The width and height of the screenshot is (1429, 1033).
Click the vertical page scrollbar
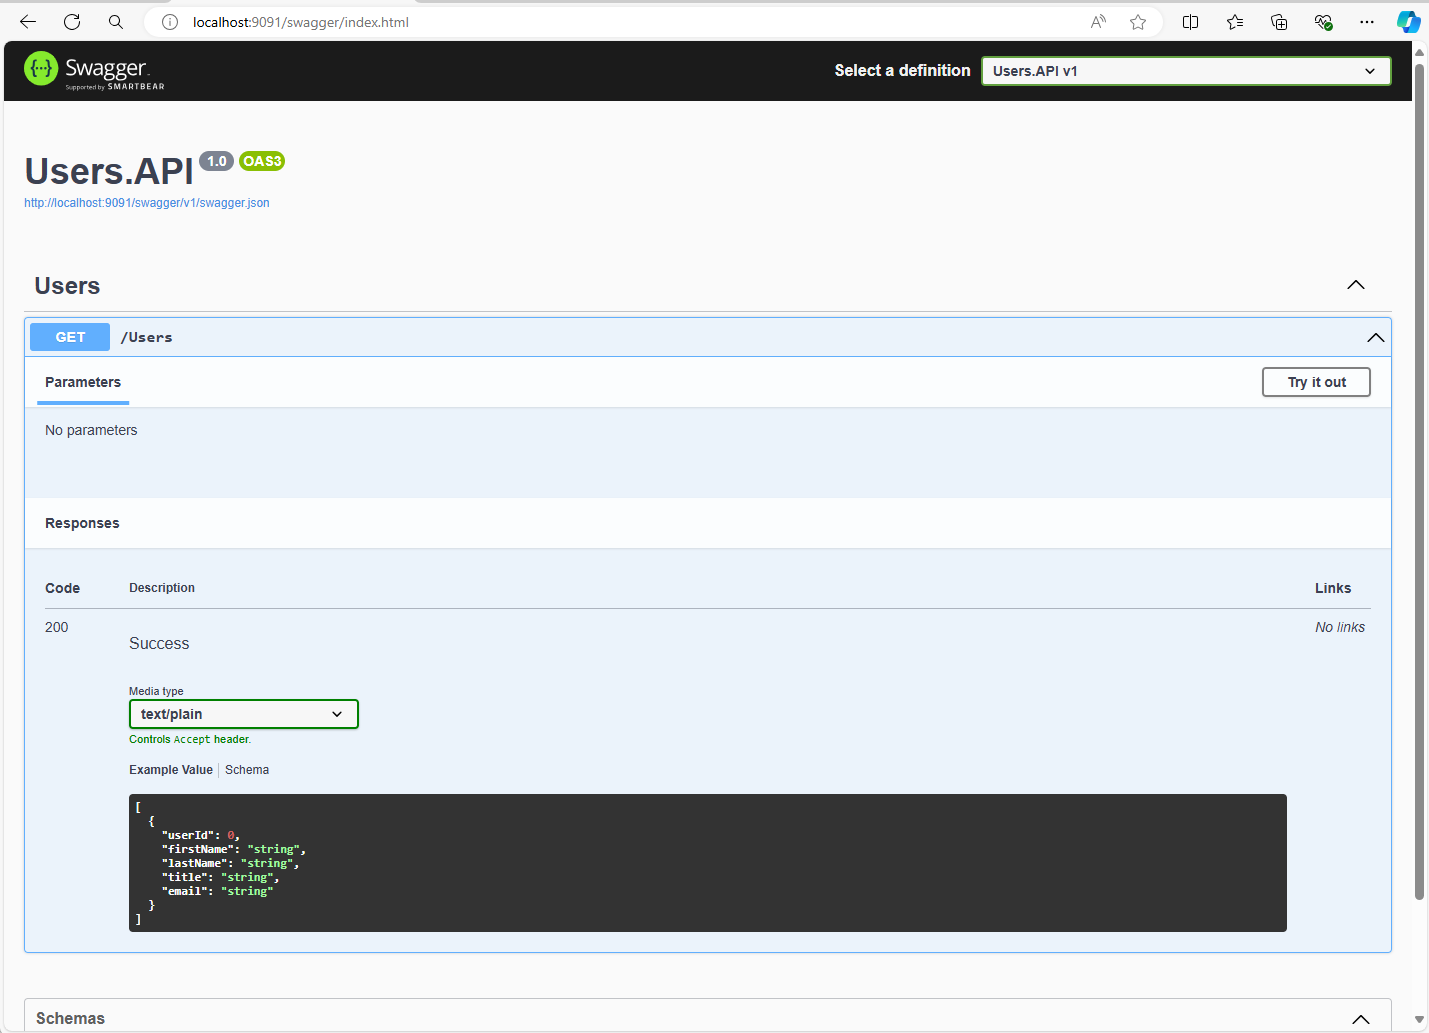click(1419, 480)
